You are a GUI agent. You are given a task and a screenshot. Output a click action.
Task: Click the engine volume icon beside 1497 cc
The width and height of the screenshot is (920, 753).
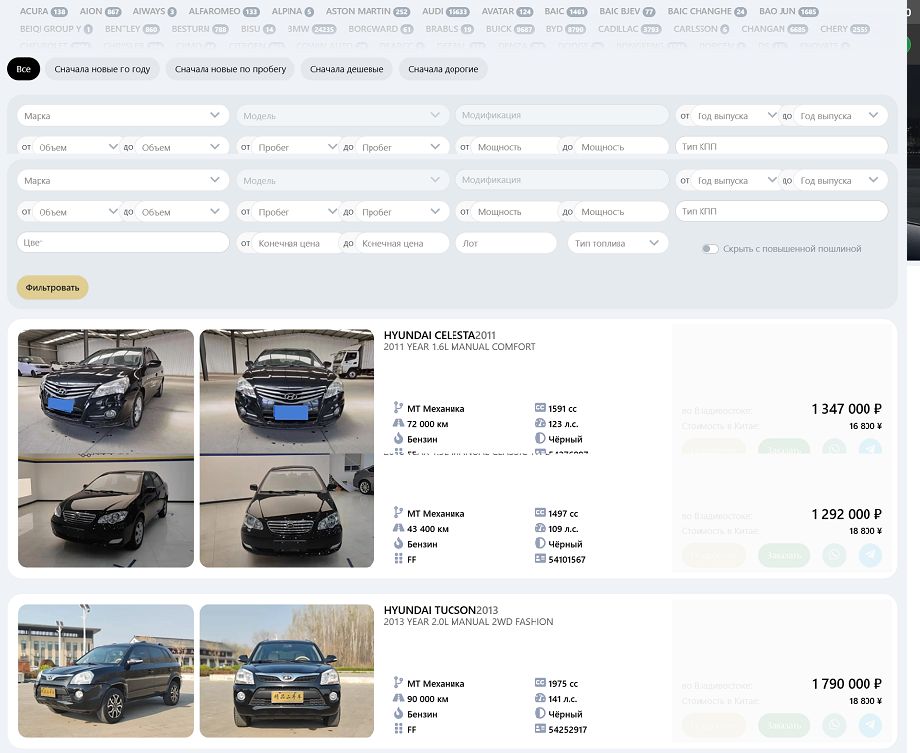point(540,513)
